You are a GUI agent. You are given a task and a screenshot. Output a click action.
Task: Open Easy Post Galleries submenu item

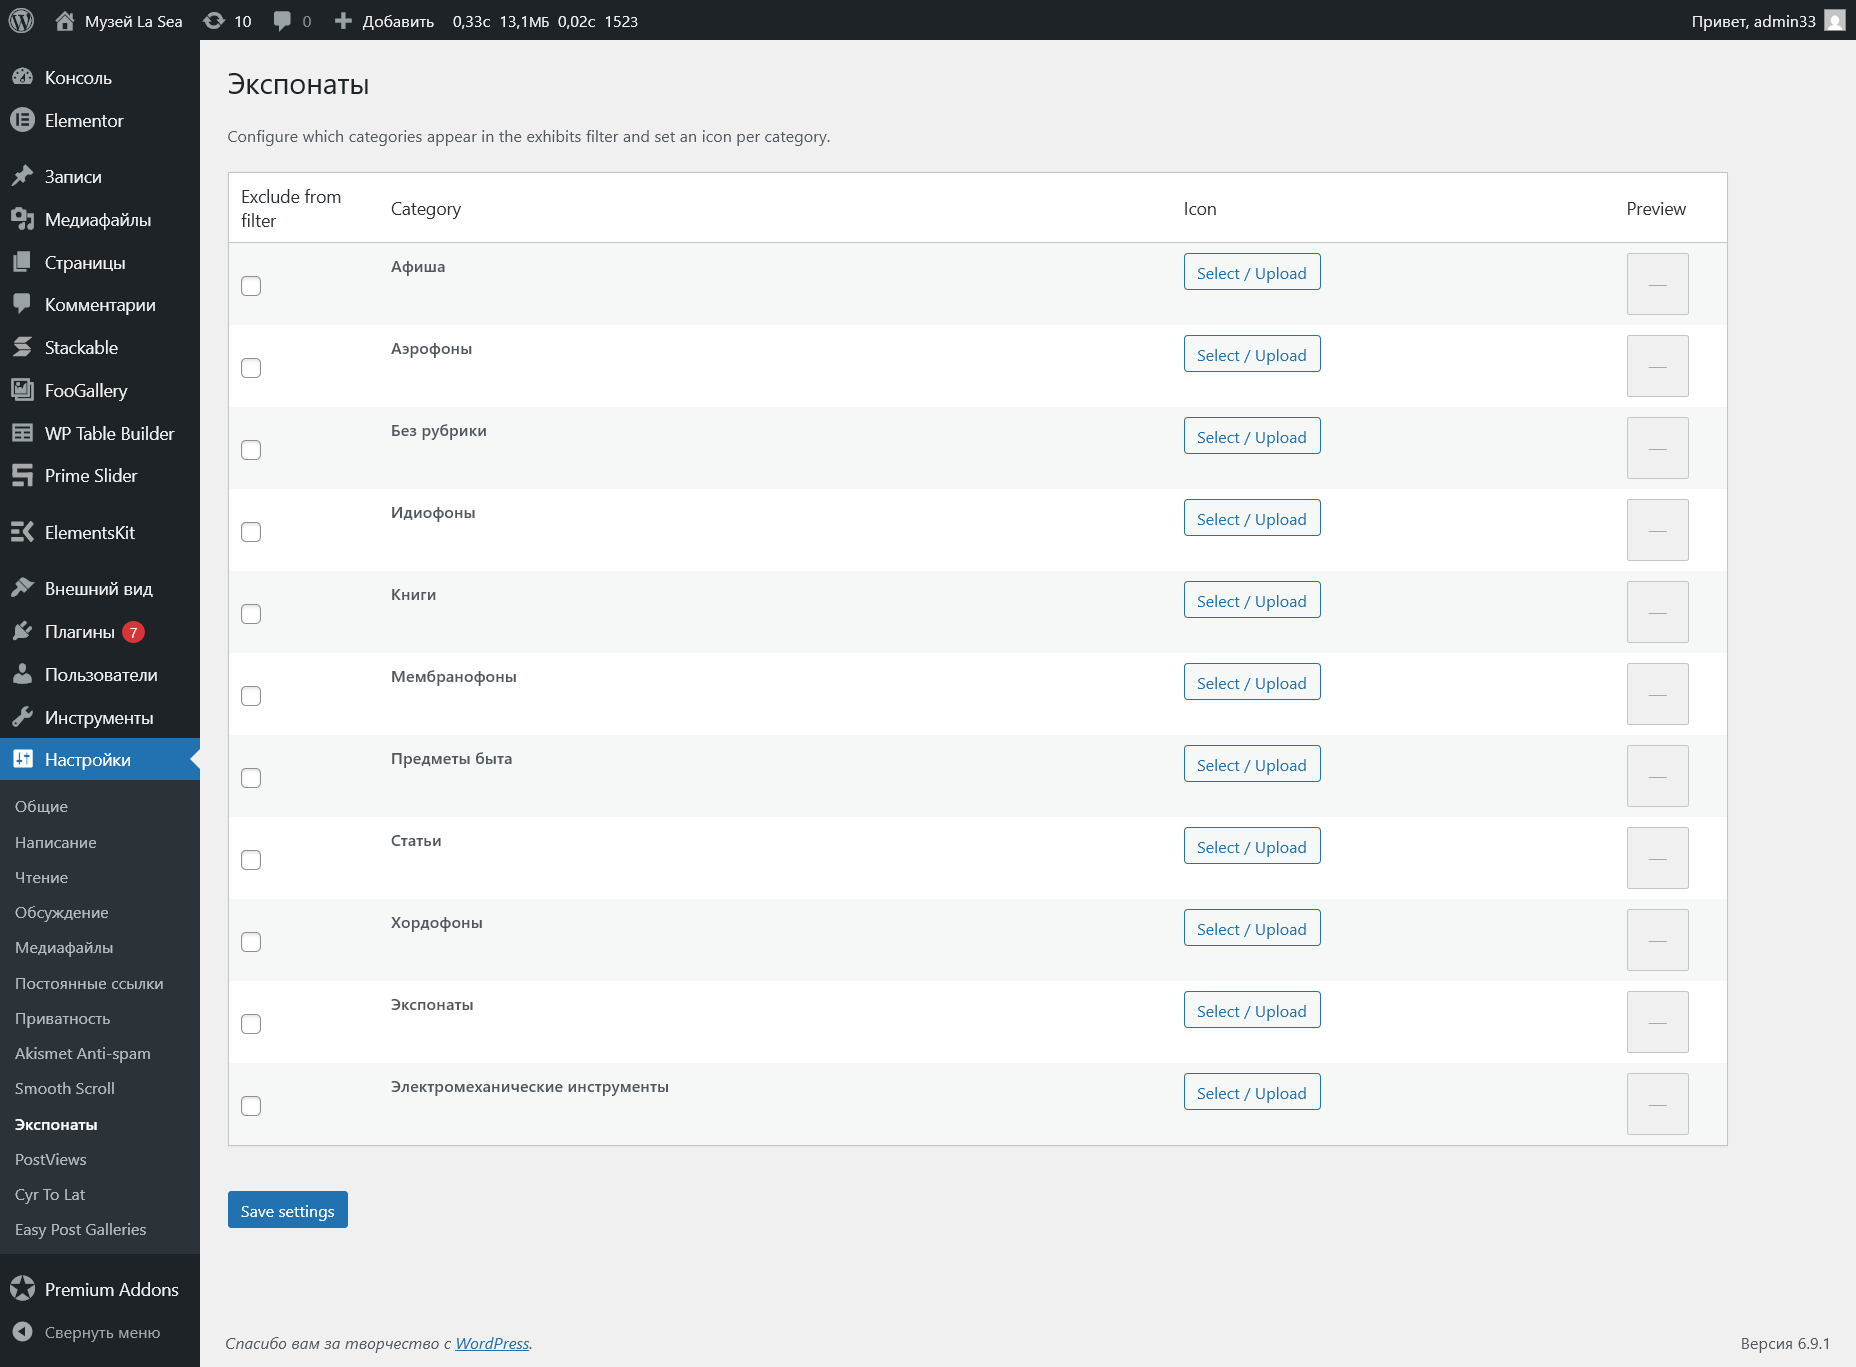[80, 1229]
